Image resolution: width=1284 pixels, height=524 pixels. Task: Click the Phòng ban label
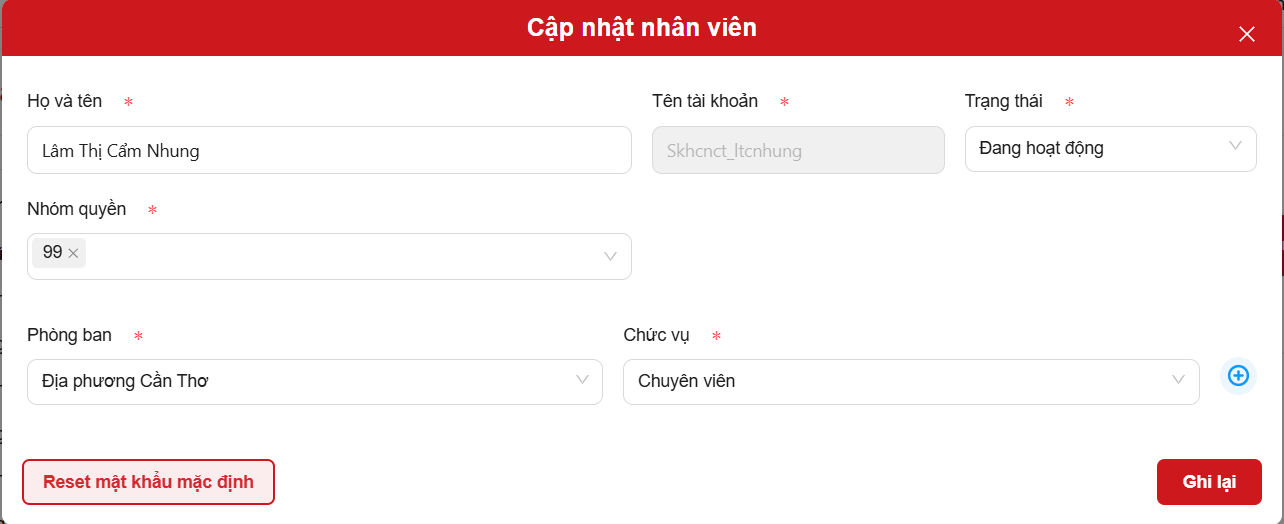click(69, 335)
